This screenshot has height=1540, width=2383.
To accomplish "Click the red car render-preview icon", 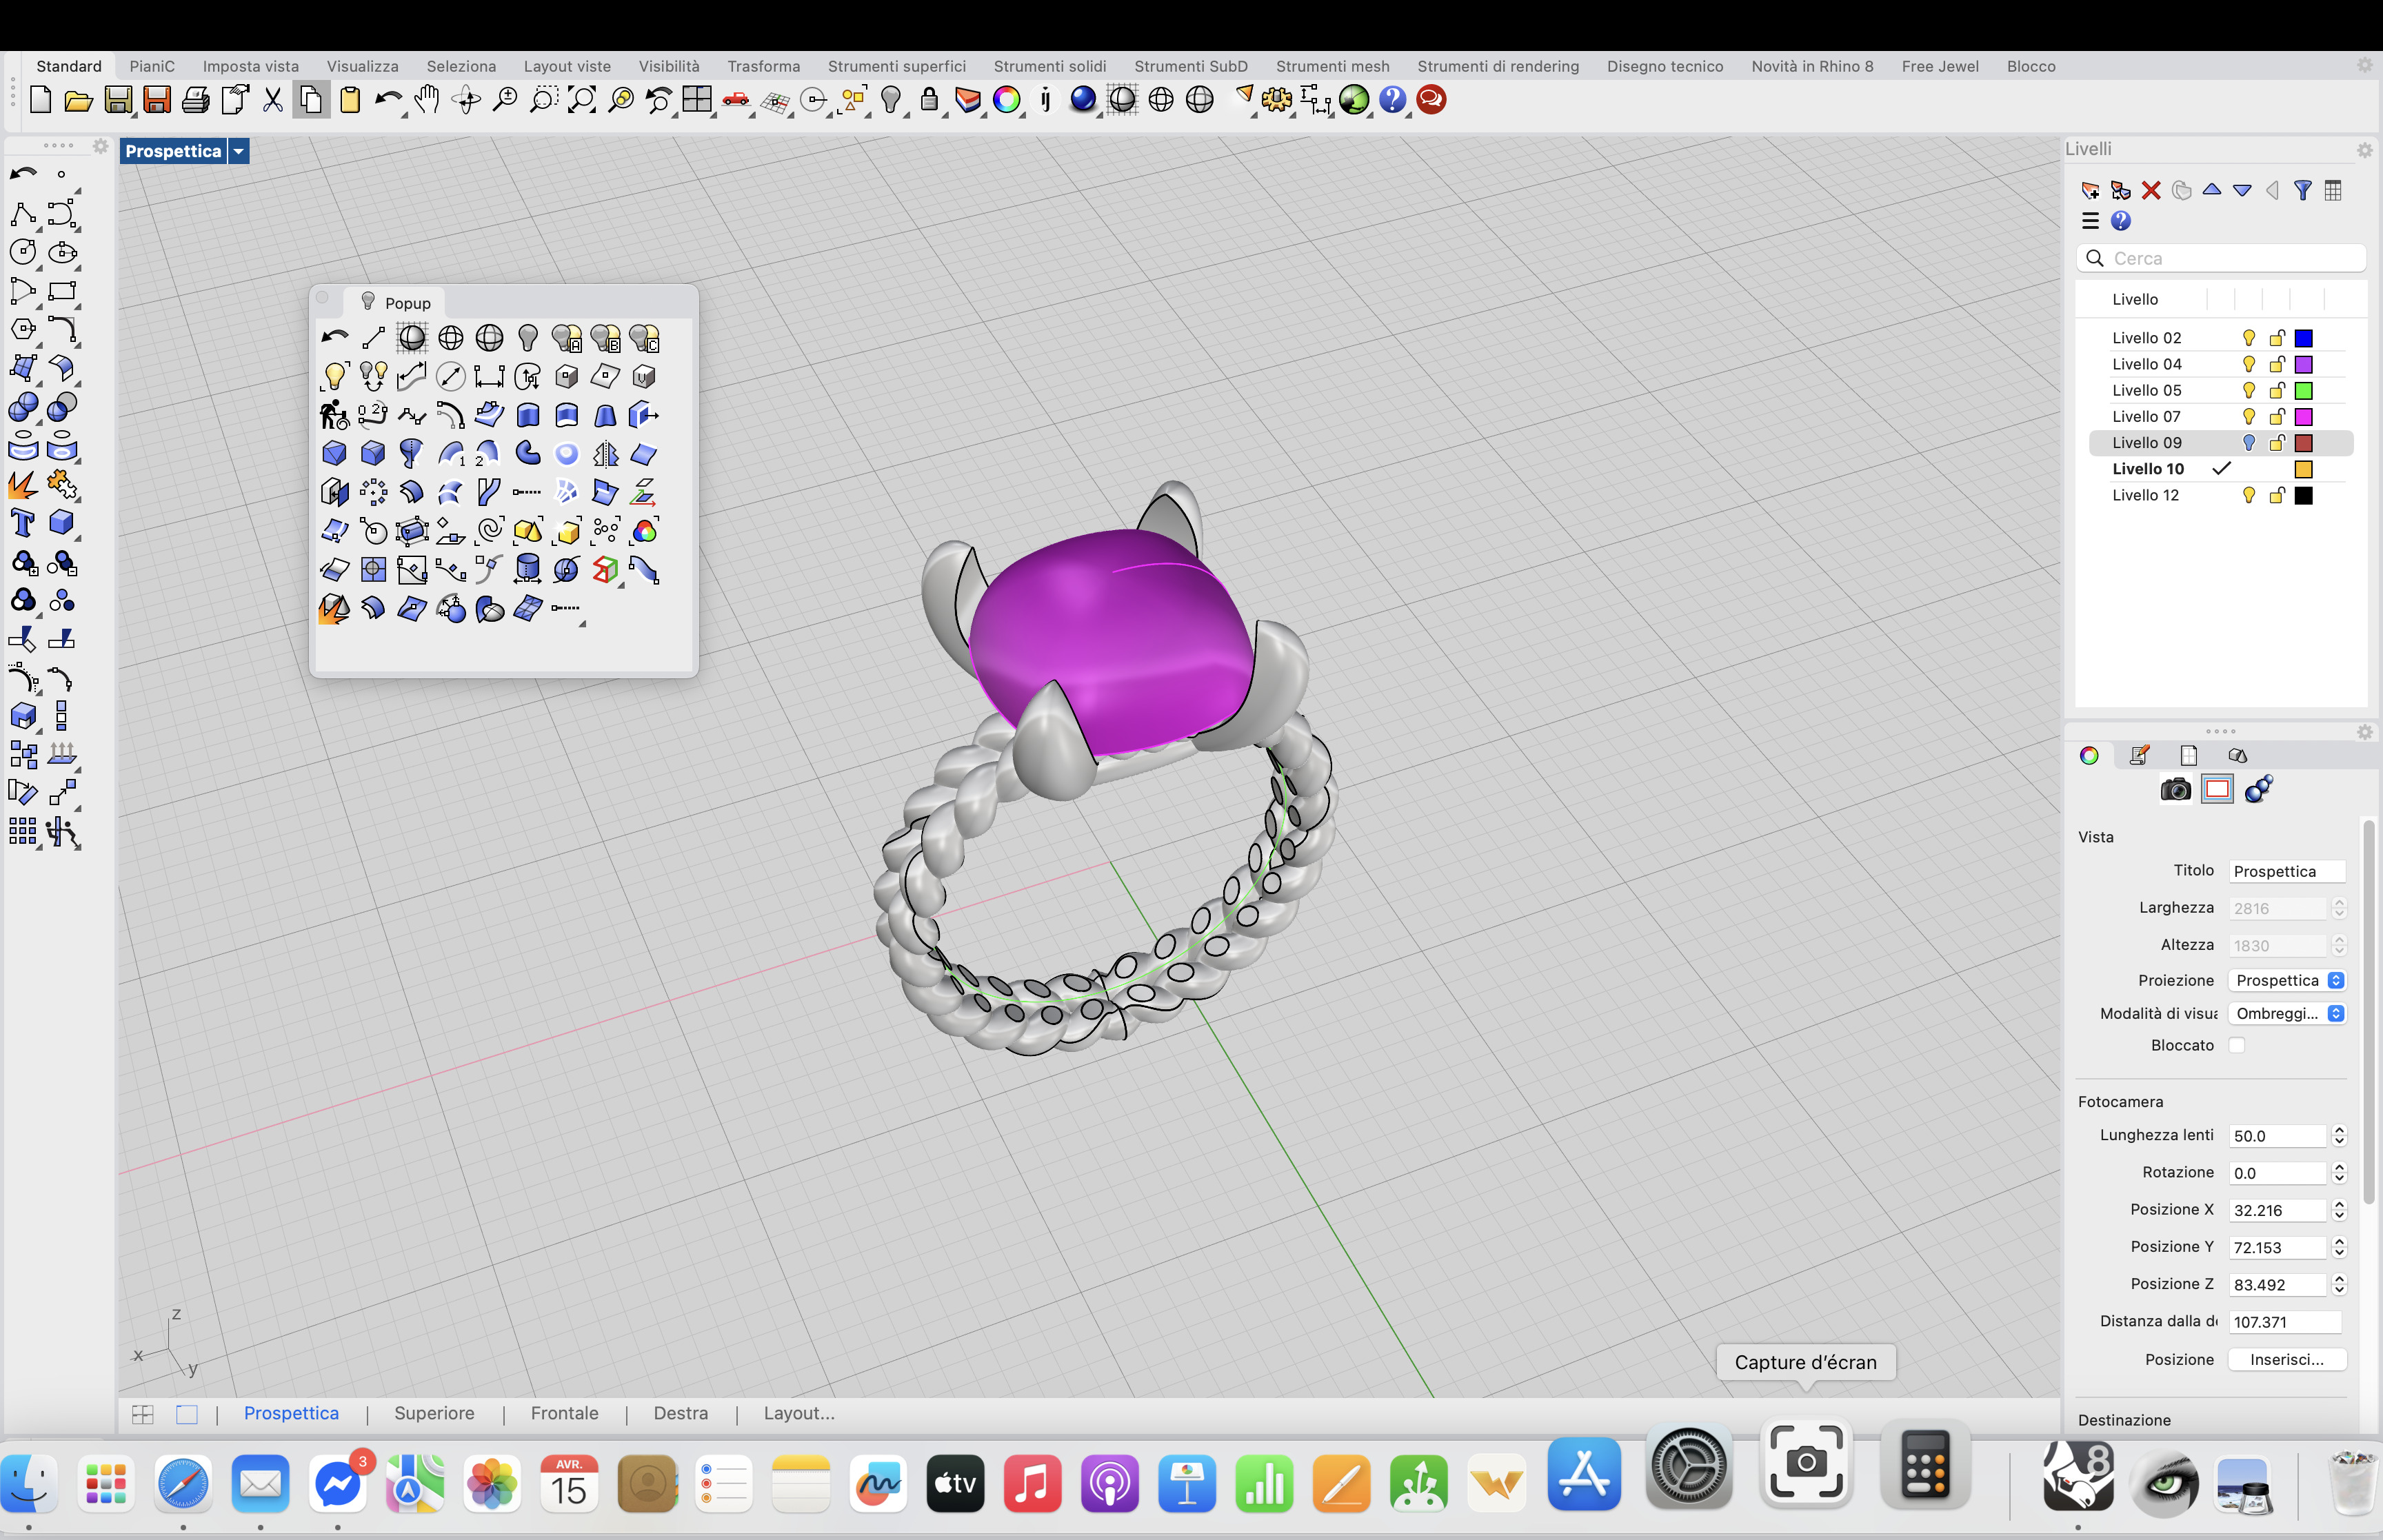I will coord(736,100).
